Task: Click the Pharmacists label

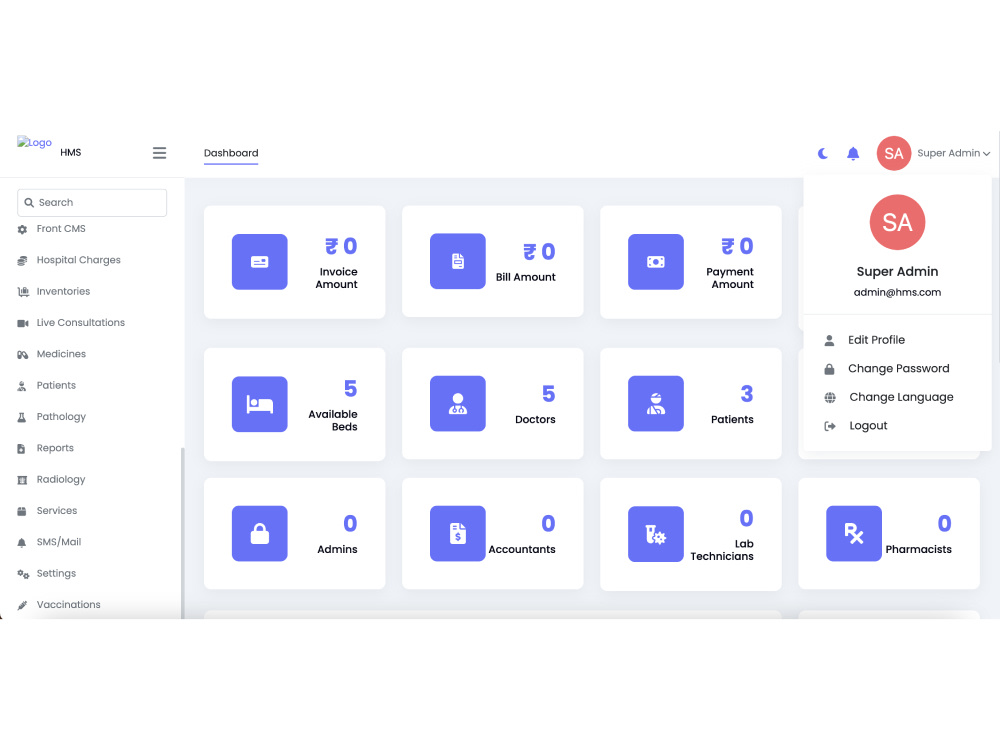Action: (x=918, y=549)
